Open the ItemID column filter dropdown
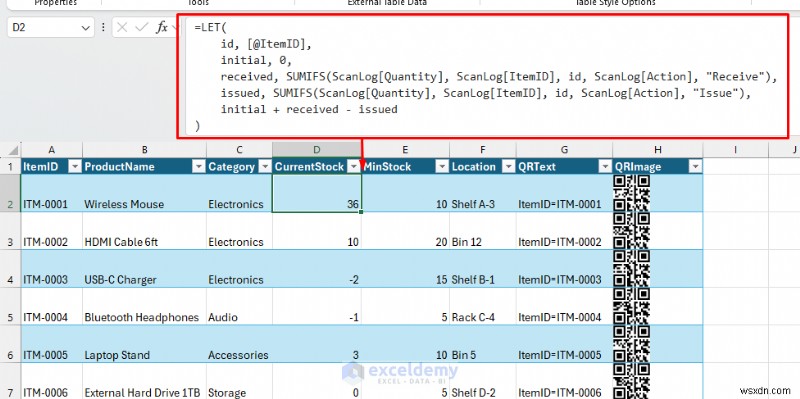 coord(75,167)
